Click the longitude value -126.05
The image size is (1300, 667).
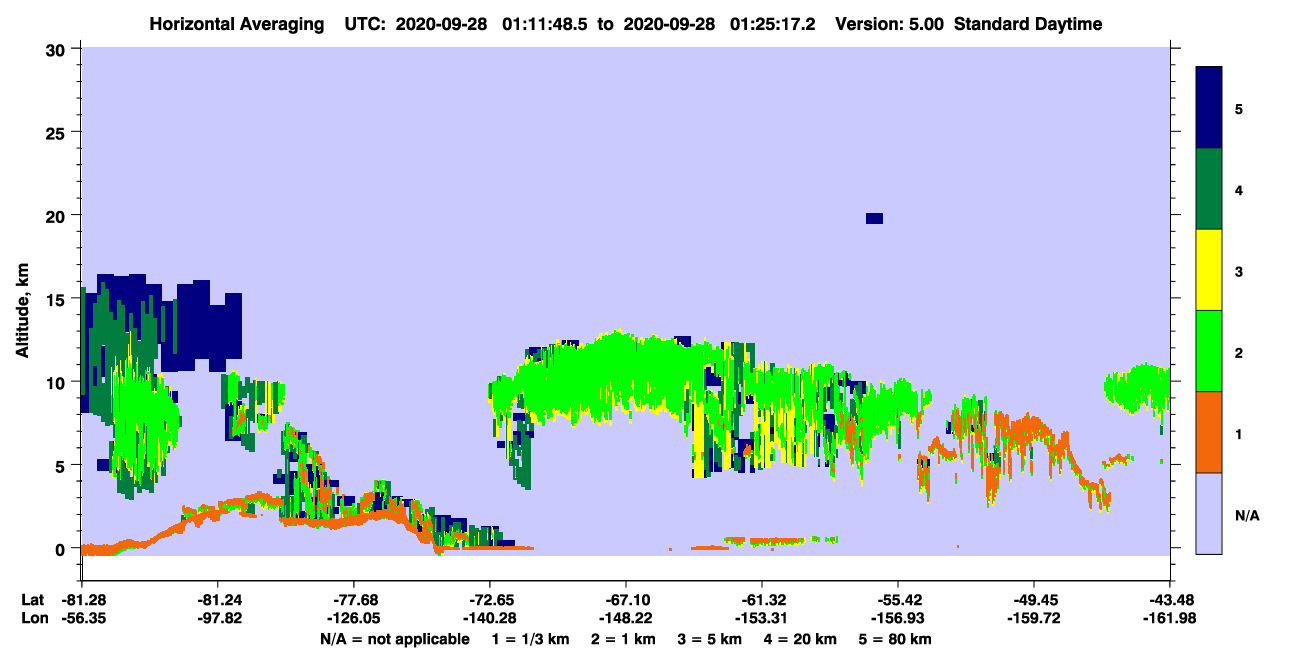point(353,619)
